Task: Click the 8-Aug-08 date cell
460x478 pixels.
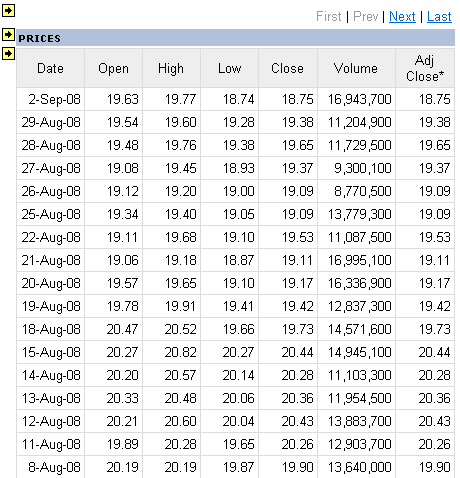Action: point(50,467)
